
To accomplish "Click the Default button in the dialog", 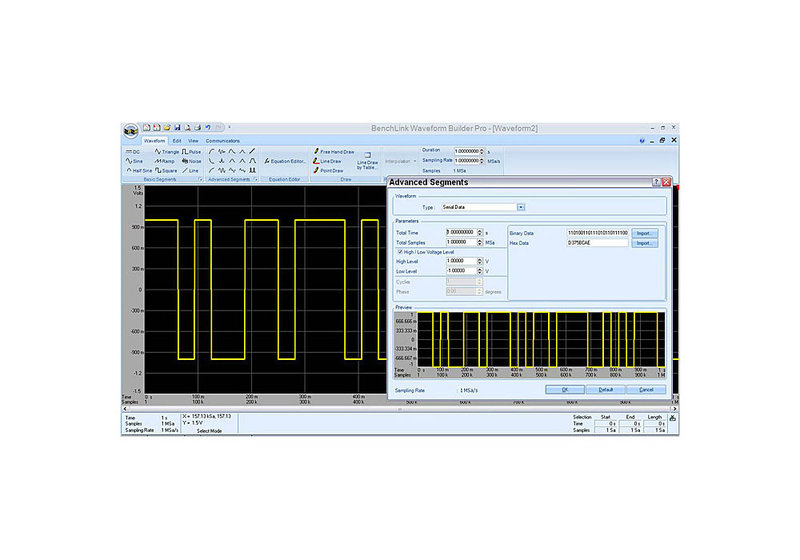I will [x=606, y=390].
